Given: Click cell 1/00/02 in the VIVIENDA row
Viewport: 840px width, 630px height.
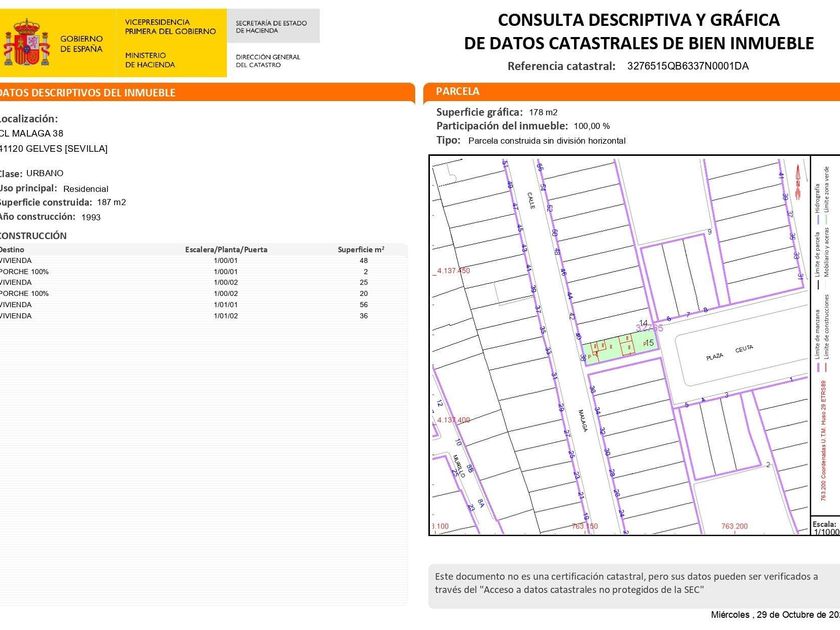Looking at the screenshot, I should tap(226, 282).
